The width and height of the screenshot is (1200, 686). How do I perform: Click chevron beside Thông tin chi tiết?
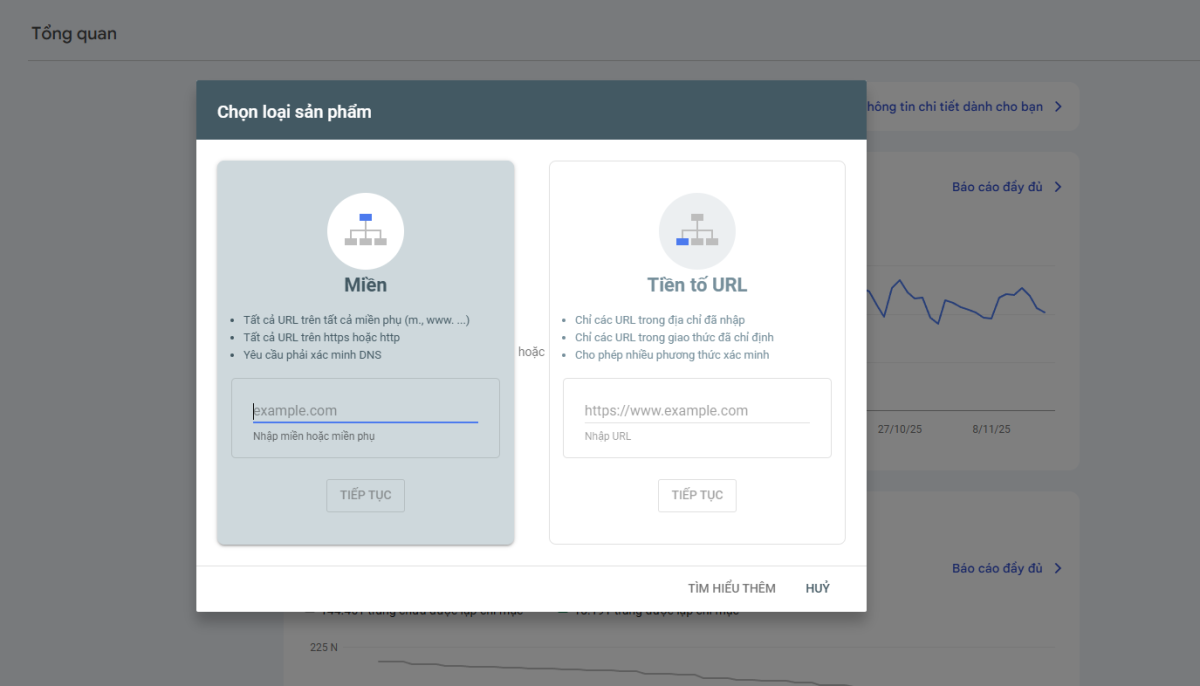point(1059,106)
